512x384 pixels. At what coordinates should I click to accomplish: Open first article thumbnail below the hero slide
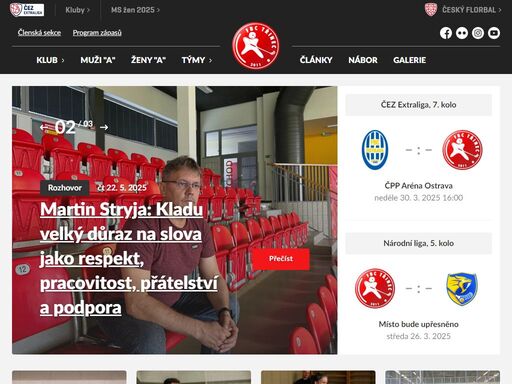(x=69, y=377)
